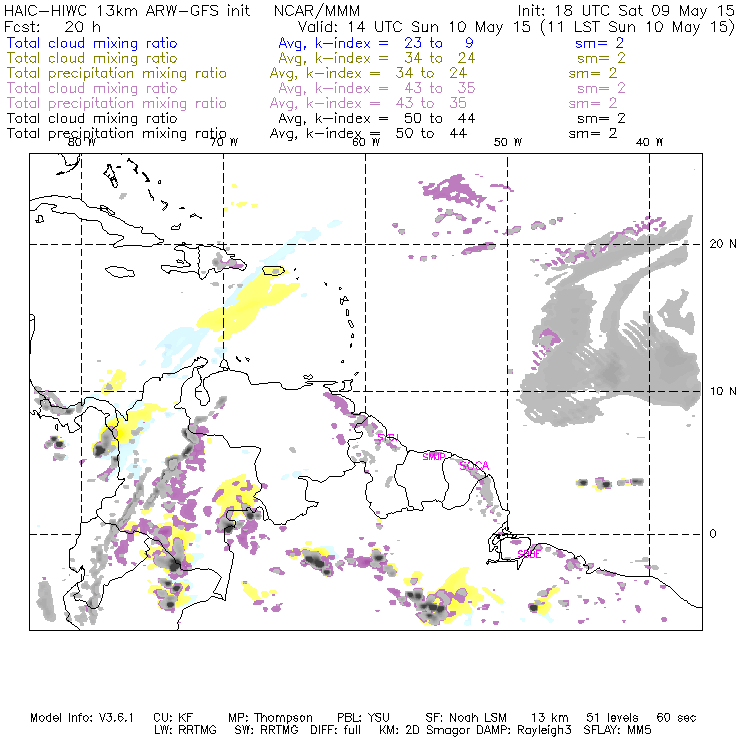Select the SYCJ station marker
Screen dimensions: 740x740
(388, 437)
